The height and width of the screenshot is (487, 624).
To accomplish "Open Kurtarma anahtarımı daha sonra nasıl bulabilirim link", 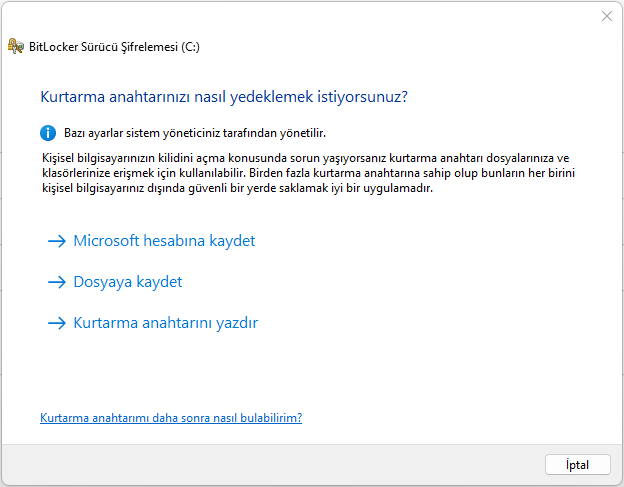I will click(171, 418).
